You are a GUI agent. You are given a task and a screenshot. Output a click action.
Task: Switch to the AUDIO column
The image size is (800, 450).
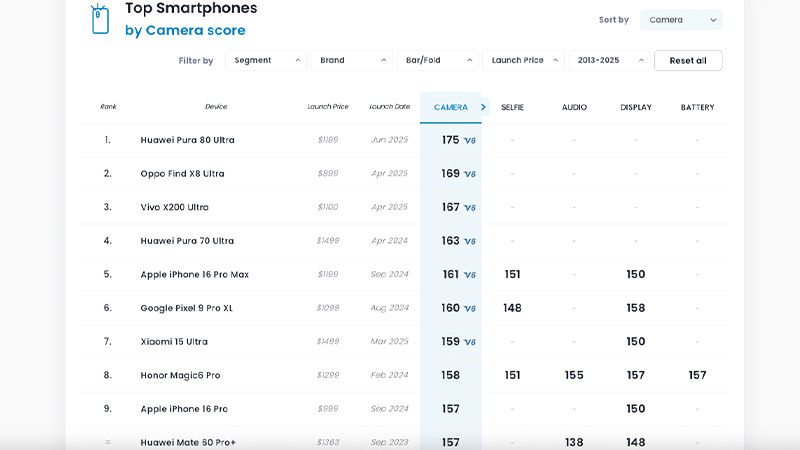coord(574,107)
